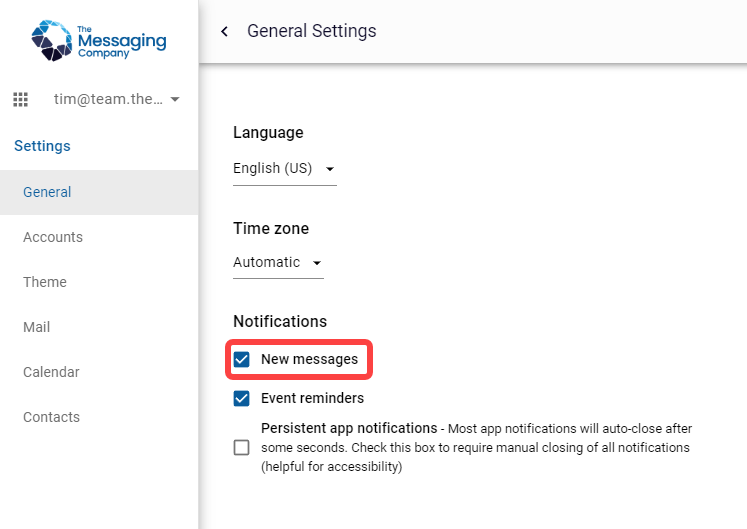Uncheck the New messages checkbox

(x=242, y=359)
